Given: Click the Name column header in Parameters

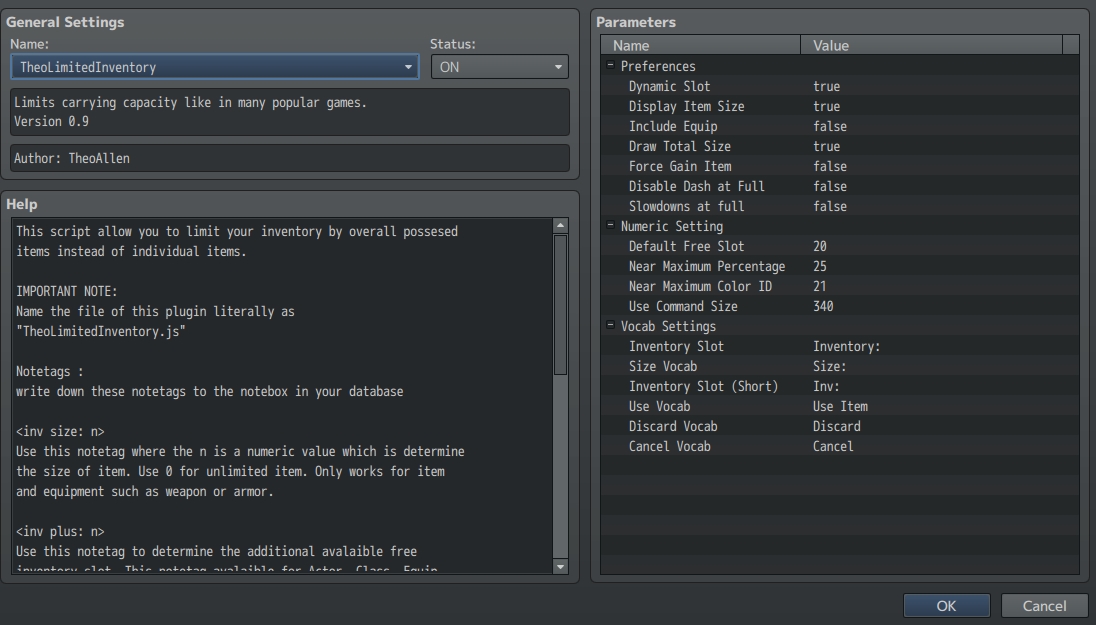Looking at the screenshot, I should click(700, 45).
